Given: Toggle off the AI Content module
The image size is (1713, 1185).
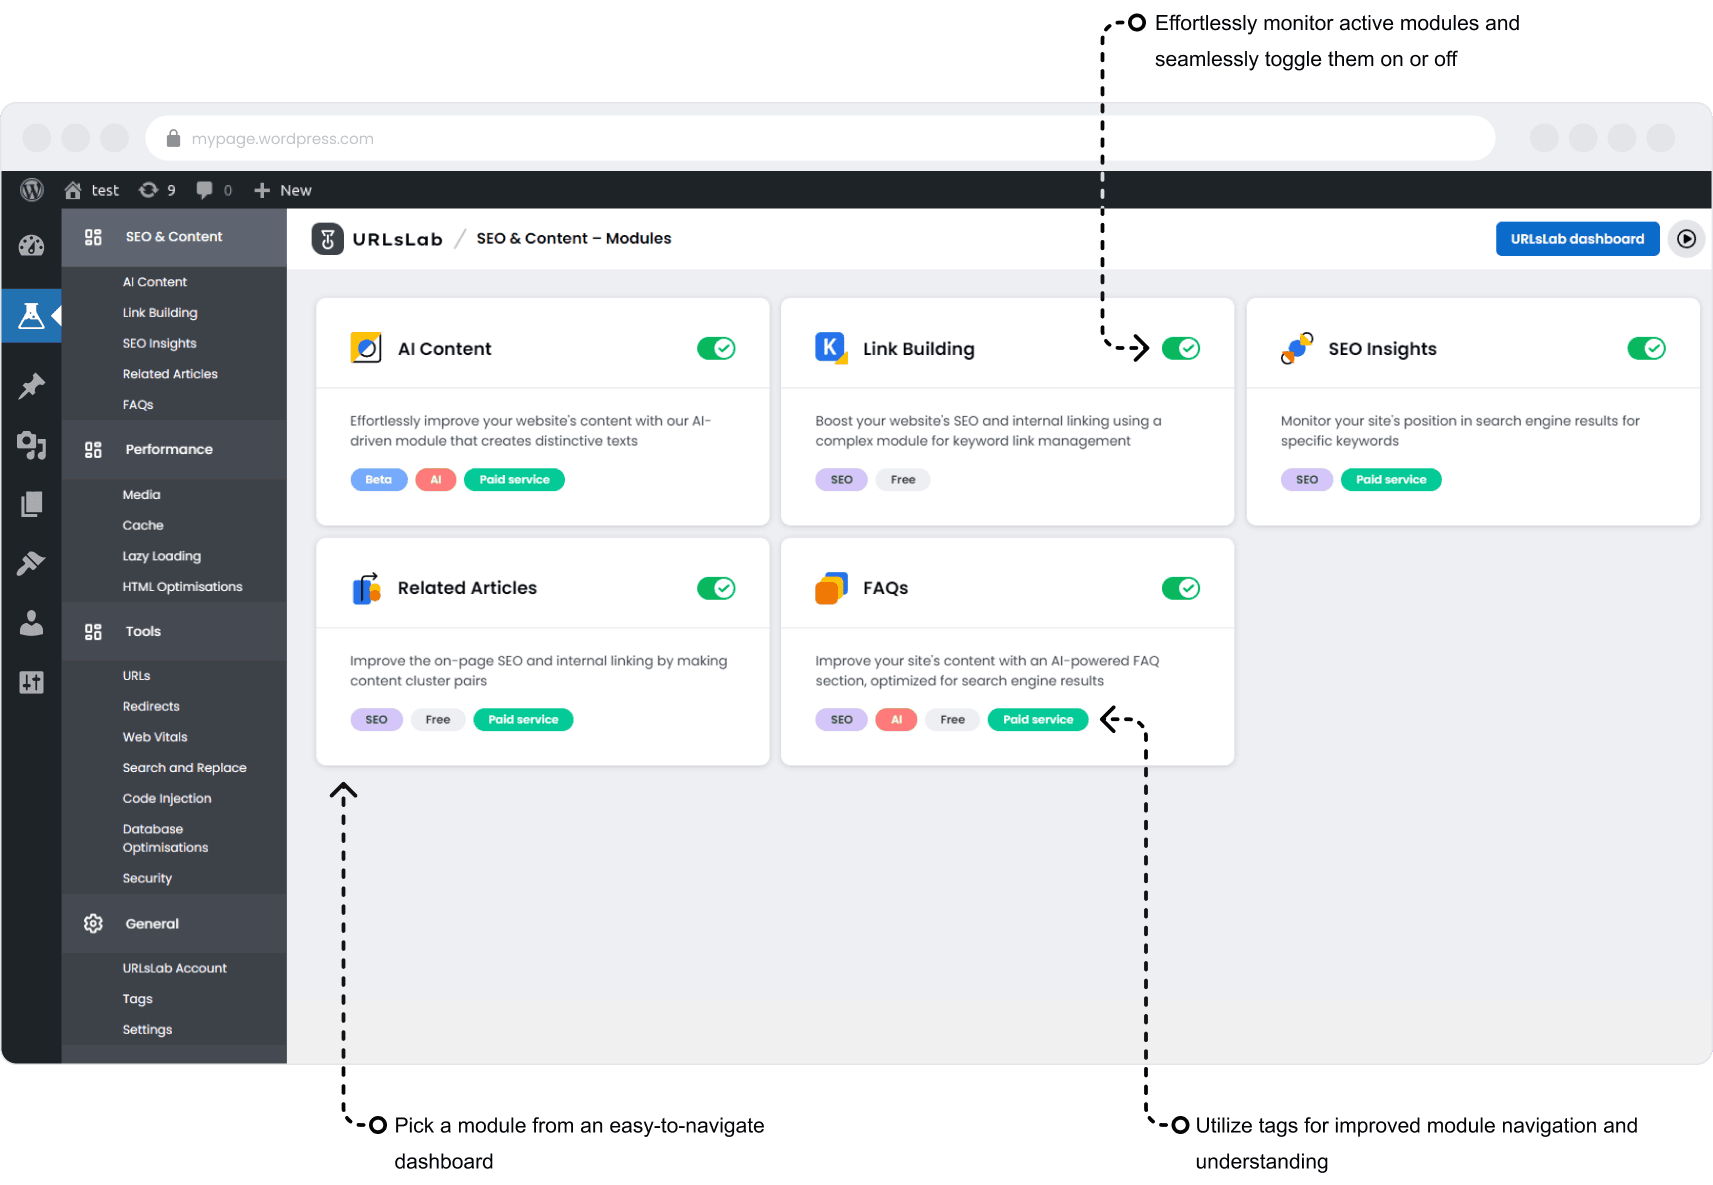Looking at the screenshot, I should tap(716, 348).
